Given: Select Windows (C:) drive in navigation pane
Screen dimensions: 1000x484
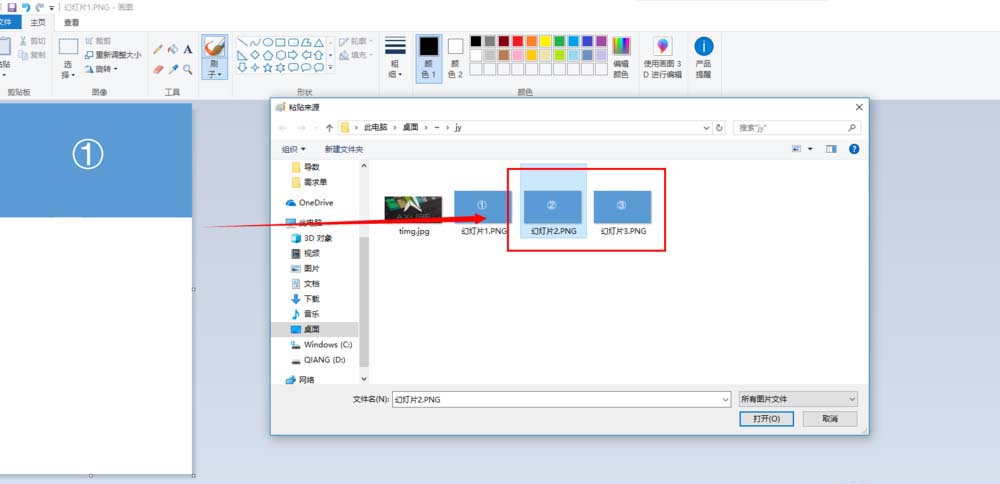Looking at the screenshot, I should (x=321, y=344).
